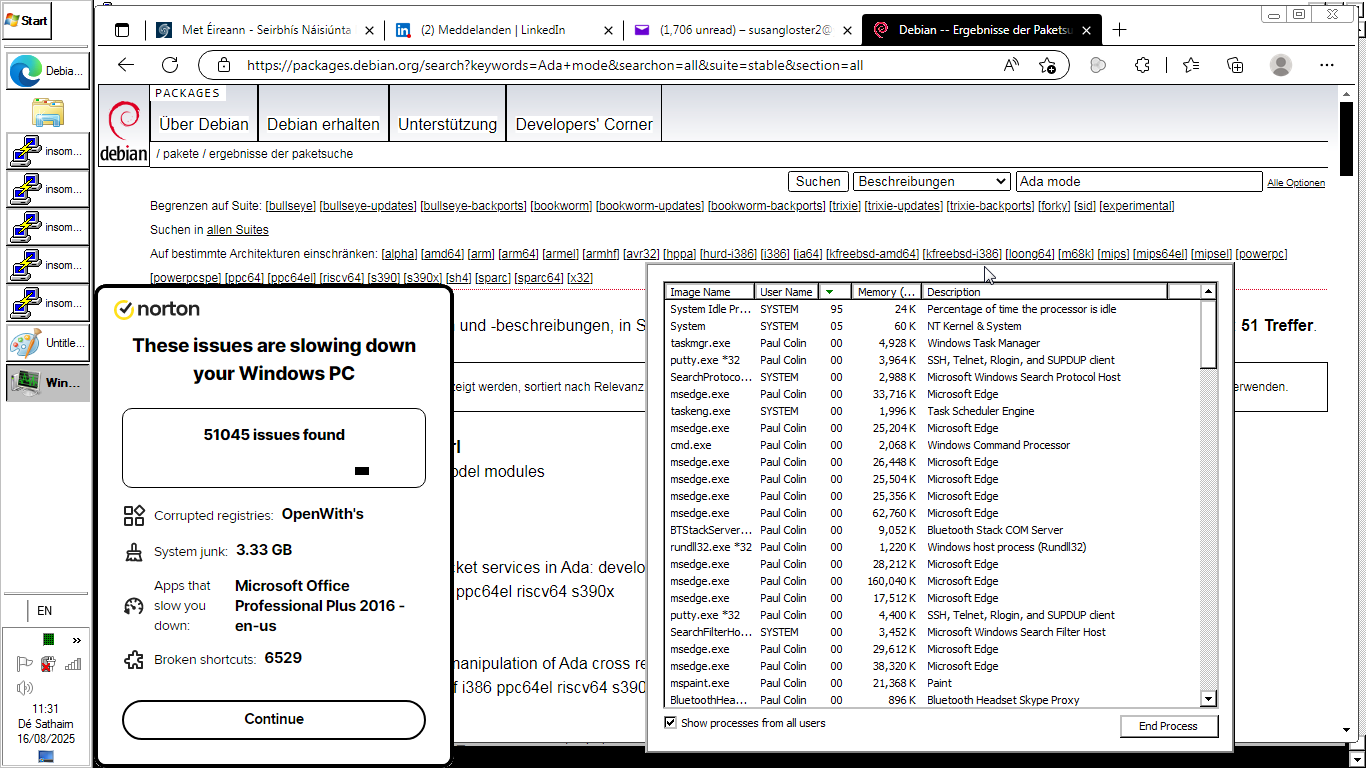Open Developers' Corner menu item
The height and width of the screenshot is (768, 1366).
(584, 125)
